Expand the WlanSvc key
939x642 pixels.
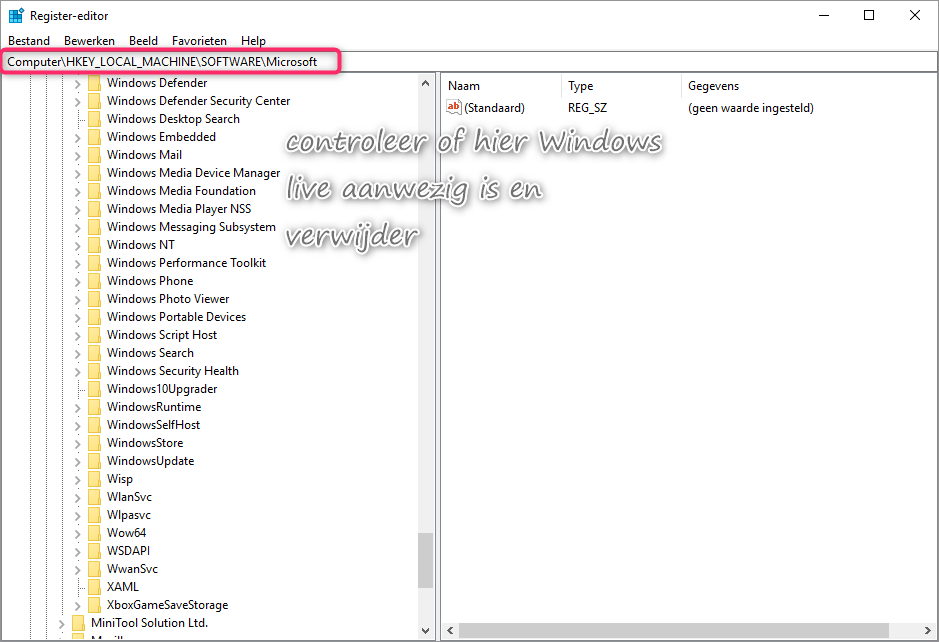[77, 498]
